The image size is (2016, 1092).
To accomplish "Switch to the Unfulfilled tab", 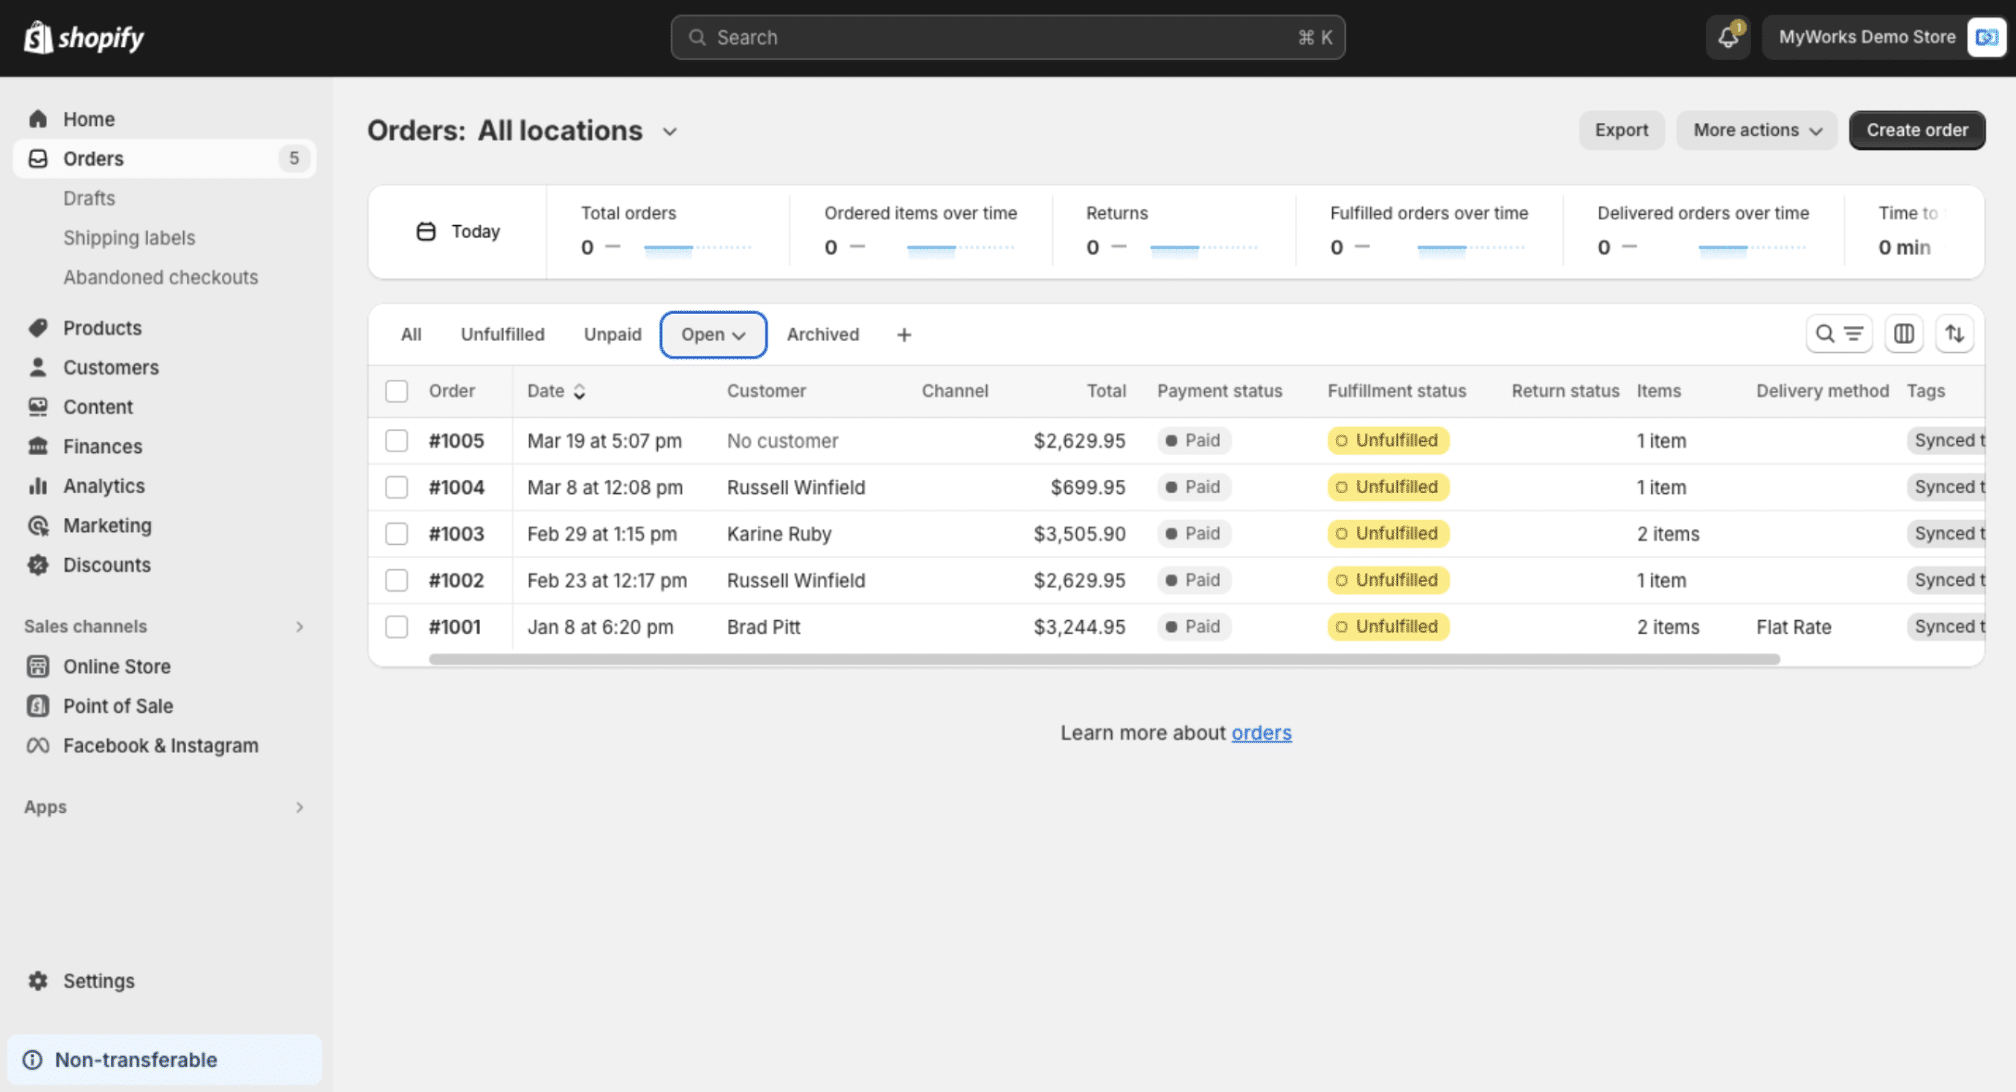I will [x=502, y=334].
